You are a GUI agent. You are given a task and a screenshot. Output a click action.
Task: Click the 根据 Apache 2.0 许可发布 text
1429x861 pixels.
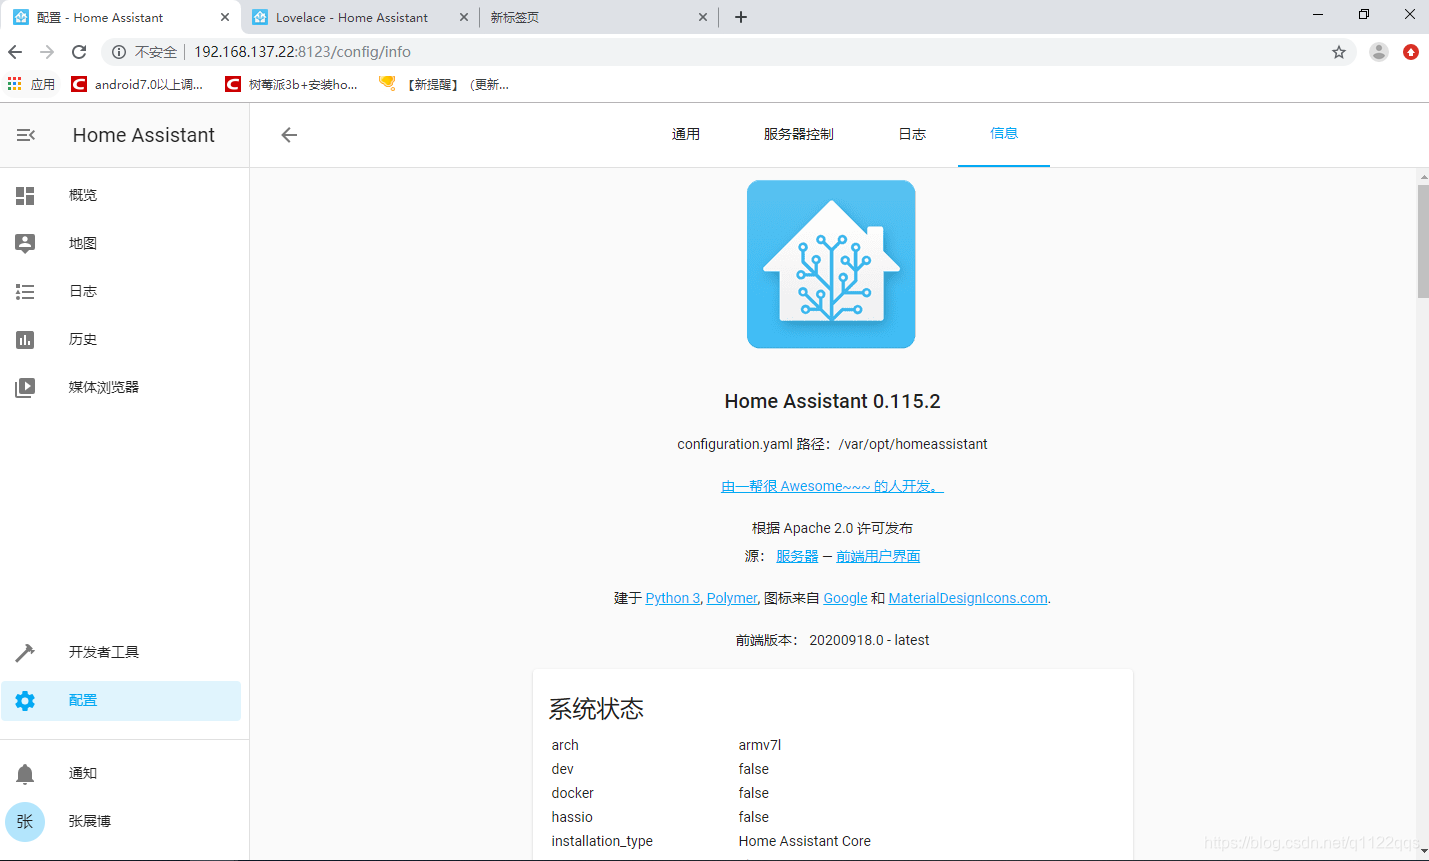pos(832,528)
